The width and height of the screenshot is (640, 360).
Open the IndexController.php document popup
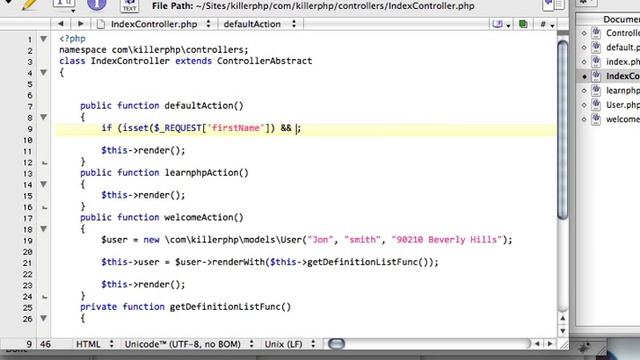[x=154, y=24]
